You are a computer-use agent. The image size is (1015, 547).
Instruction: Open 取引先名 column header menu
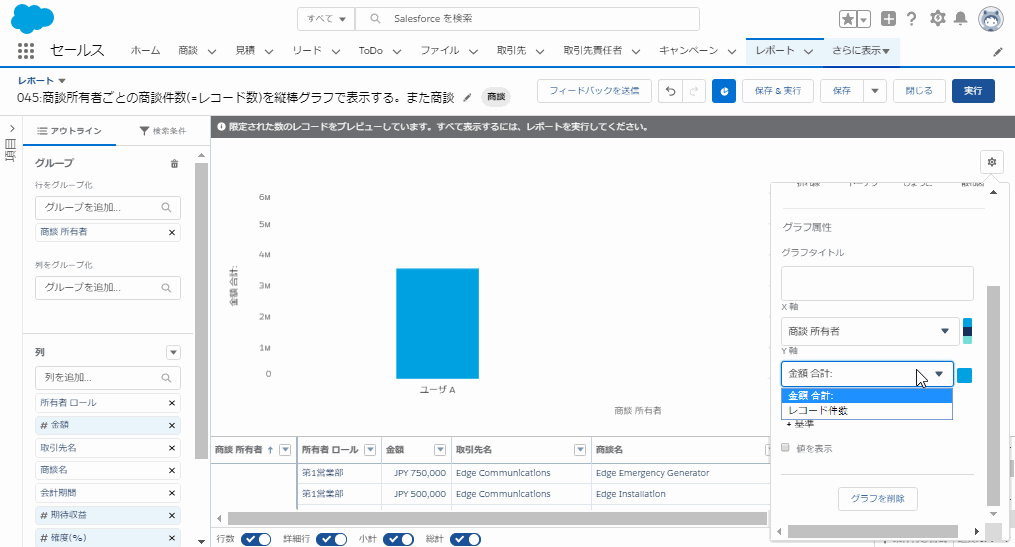(580, 450)
